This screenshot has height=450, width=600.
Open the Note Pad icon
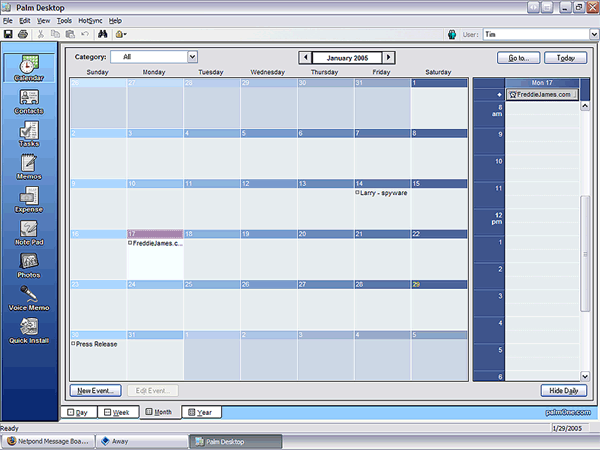(29, 231)
